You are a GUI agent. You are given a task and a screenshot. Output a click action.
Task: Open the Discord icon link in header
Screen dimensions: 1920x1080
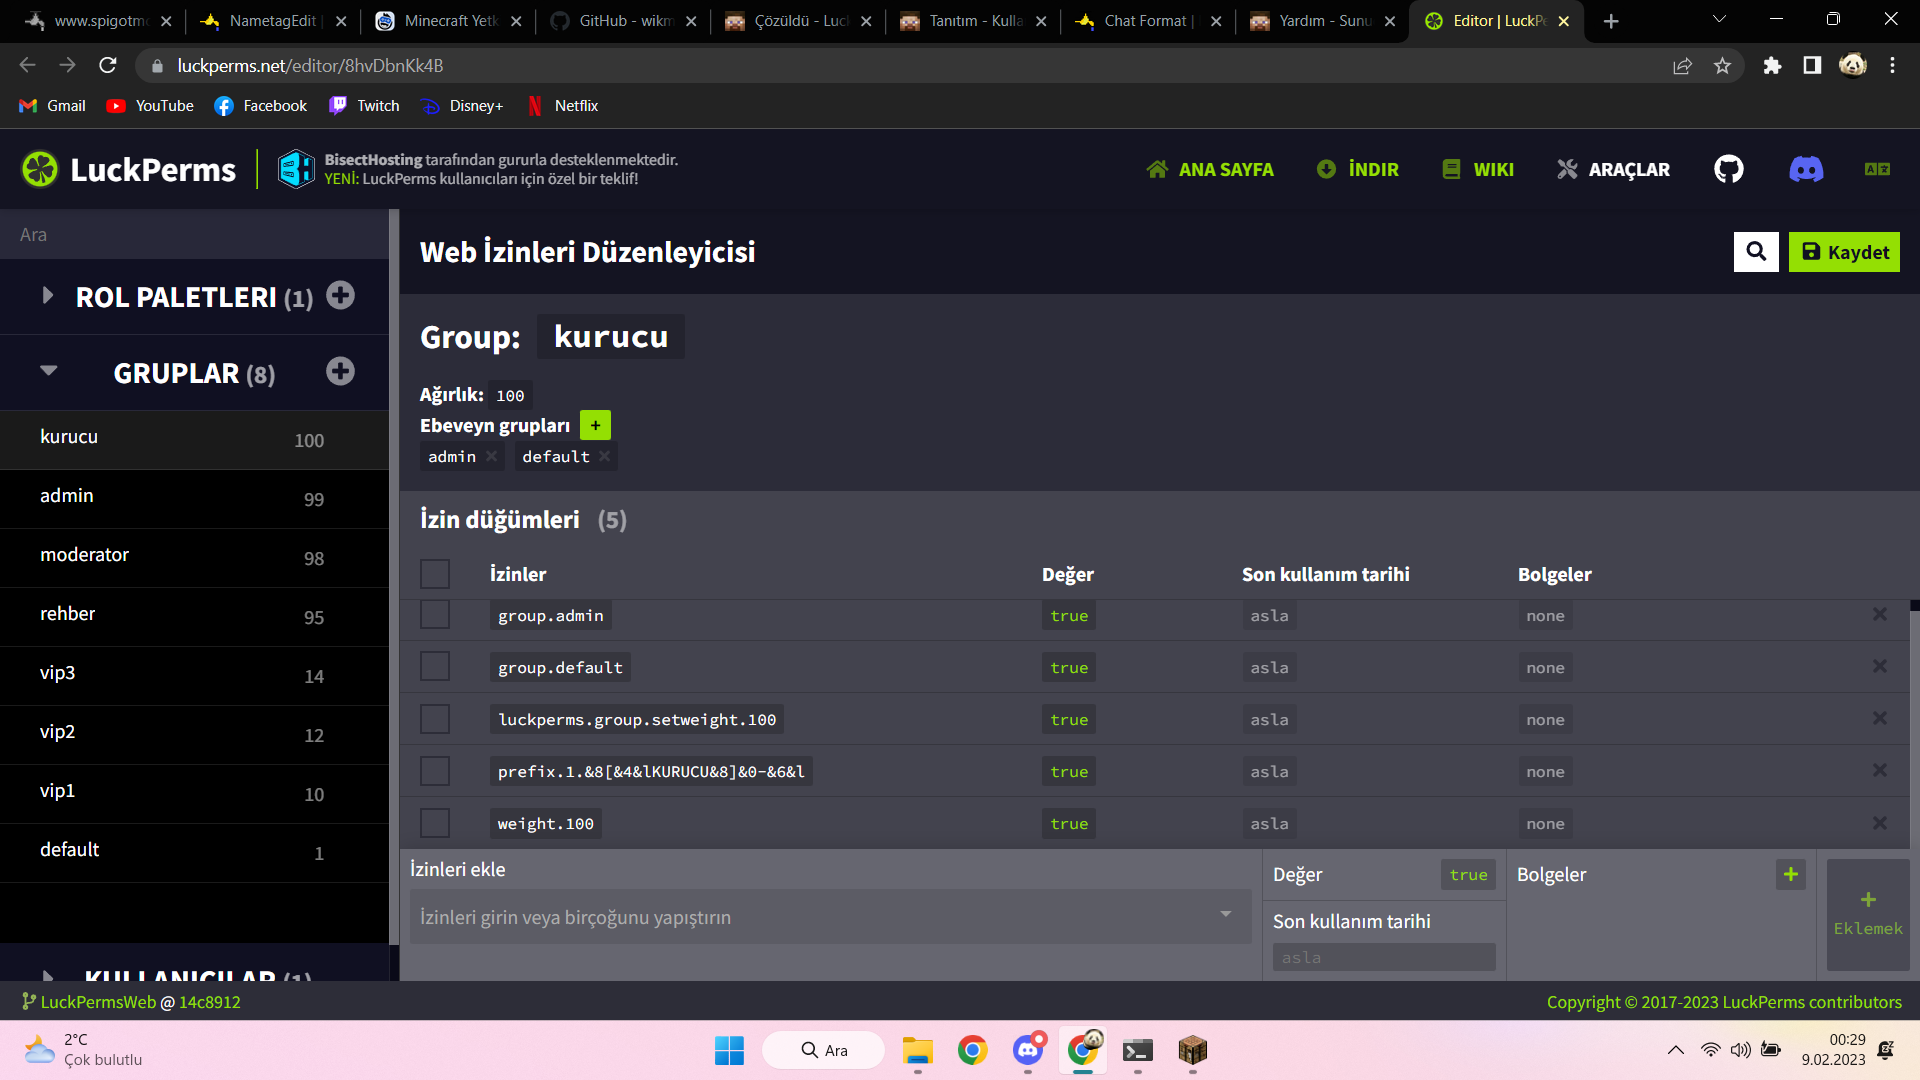coord(1805,169)
